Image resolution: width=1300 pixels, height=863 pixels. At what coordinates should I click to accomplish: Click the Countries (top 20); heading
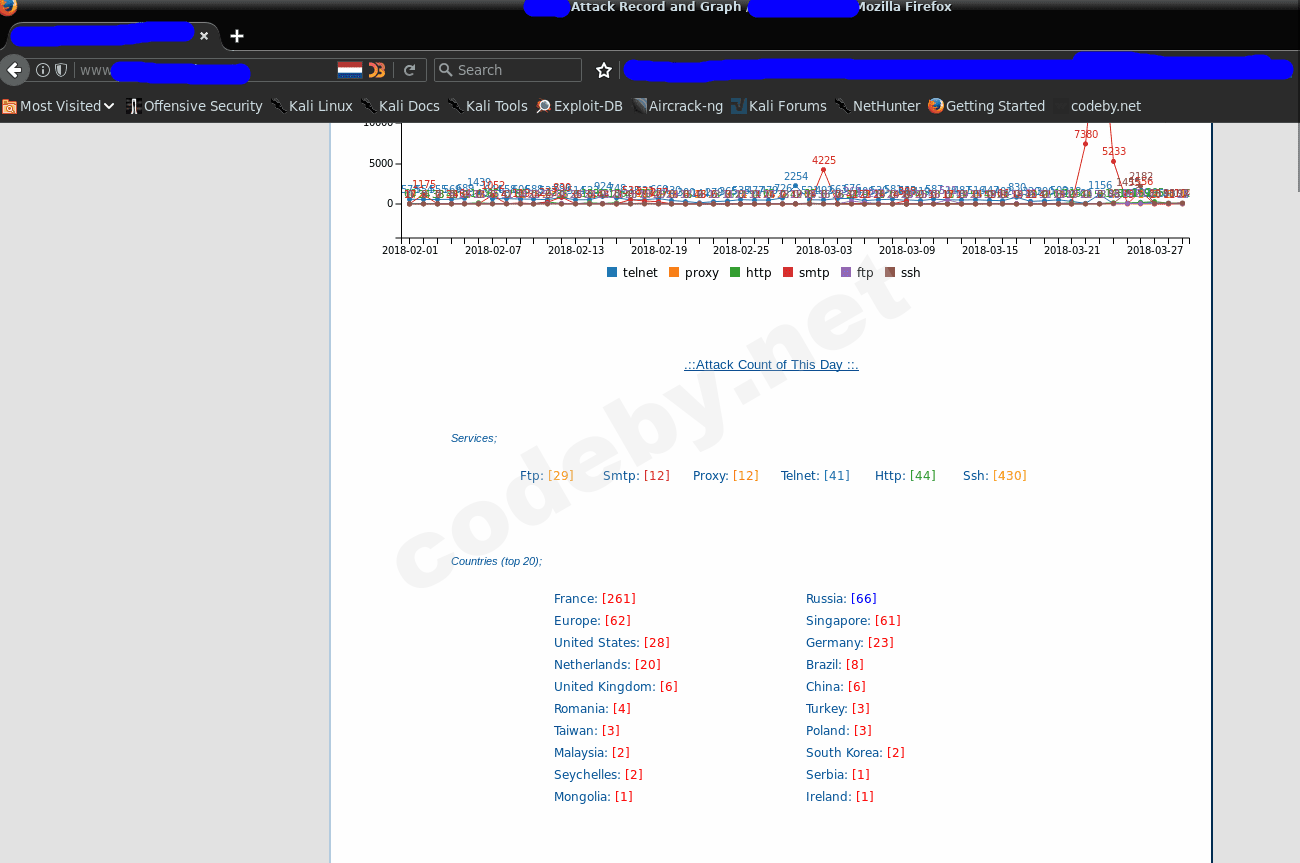(x=496, y=561)
